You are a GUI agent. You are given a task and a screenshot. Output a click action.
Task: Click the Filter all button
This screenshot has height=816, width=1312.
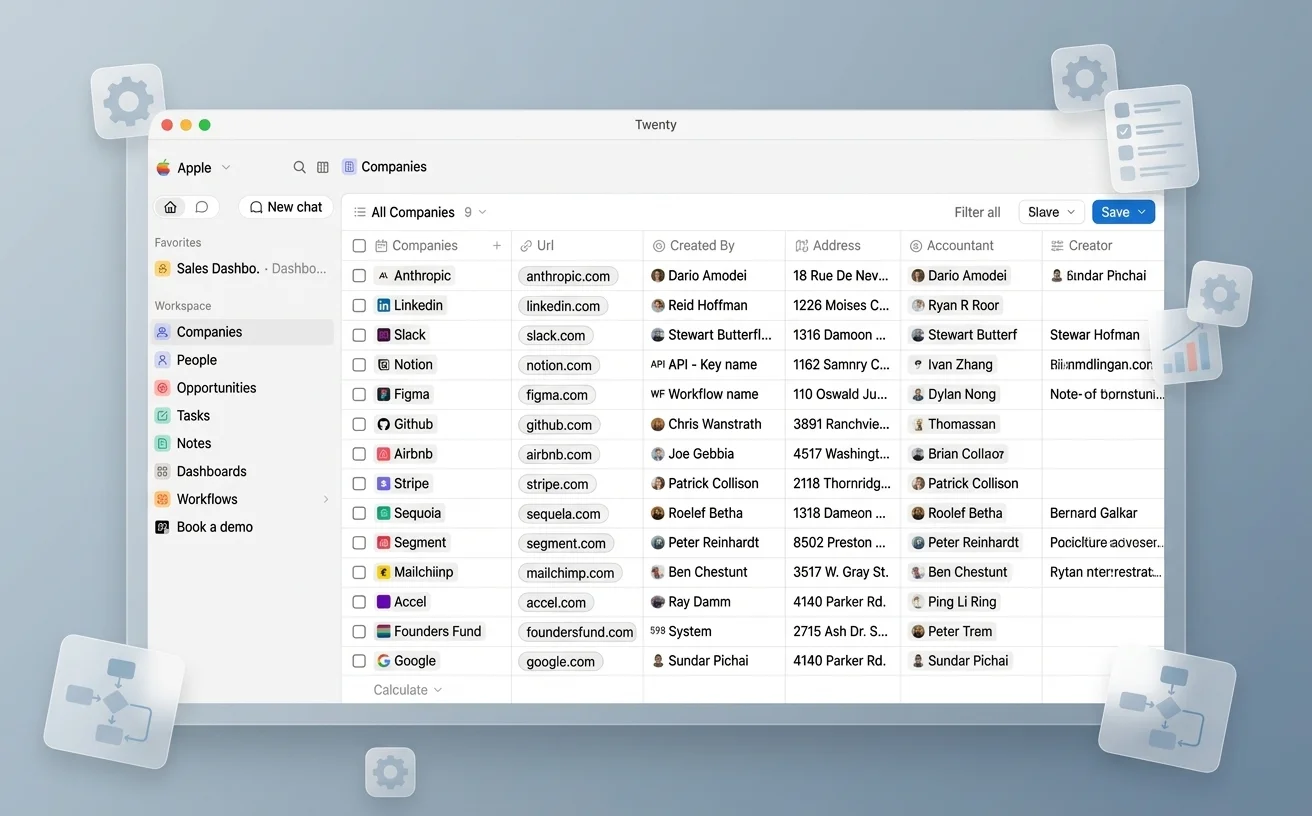point(977,212)
